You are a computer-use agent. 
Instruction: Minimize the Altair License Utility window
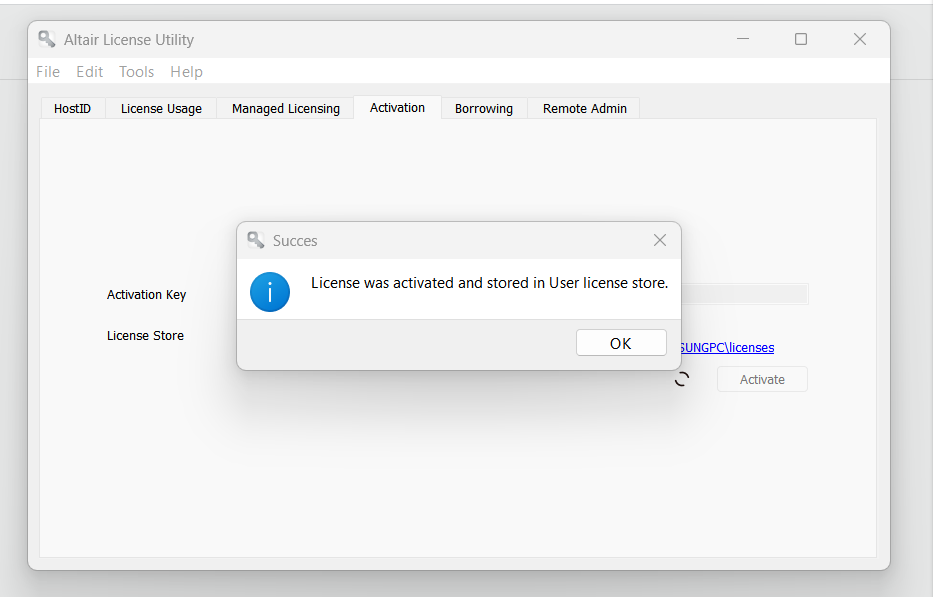point(743,39)
